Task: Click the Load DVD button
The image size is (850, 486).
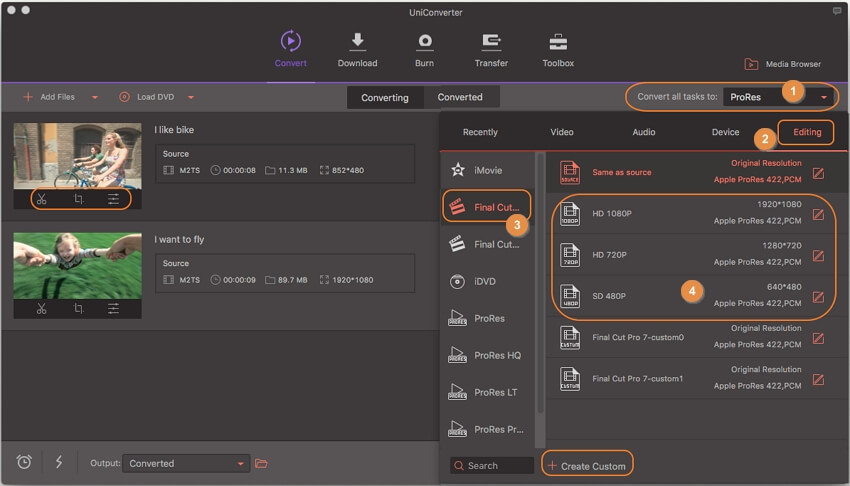Action: pyautogui.click(x=147, y=97)
